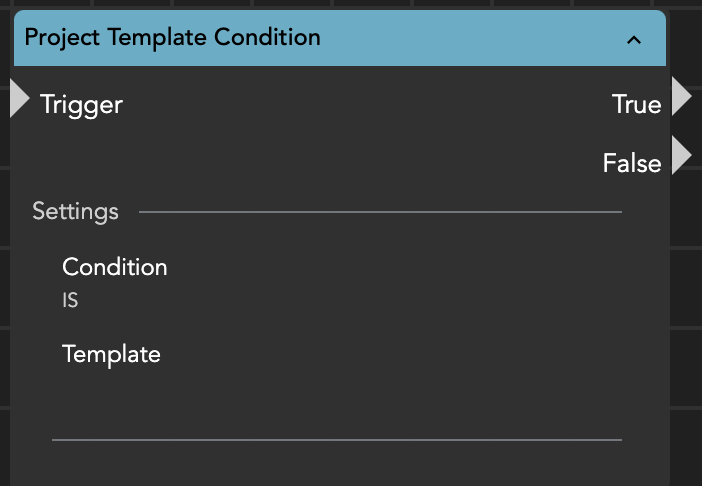Click the Trigger input port arrow

pos(19,100)
